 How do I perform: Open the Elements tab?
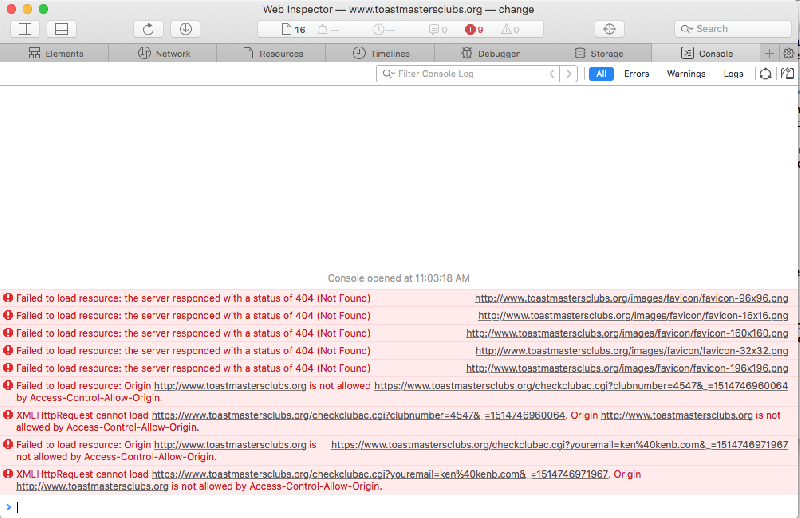[55, 53]
